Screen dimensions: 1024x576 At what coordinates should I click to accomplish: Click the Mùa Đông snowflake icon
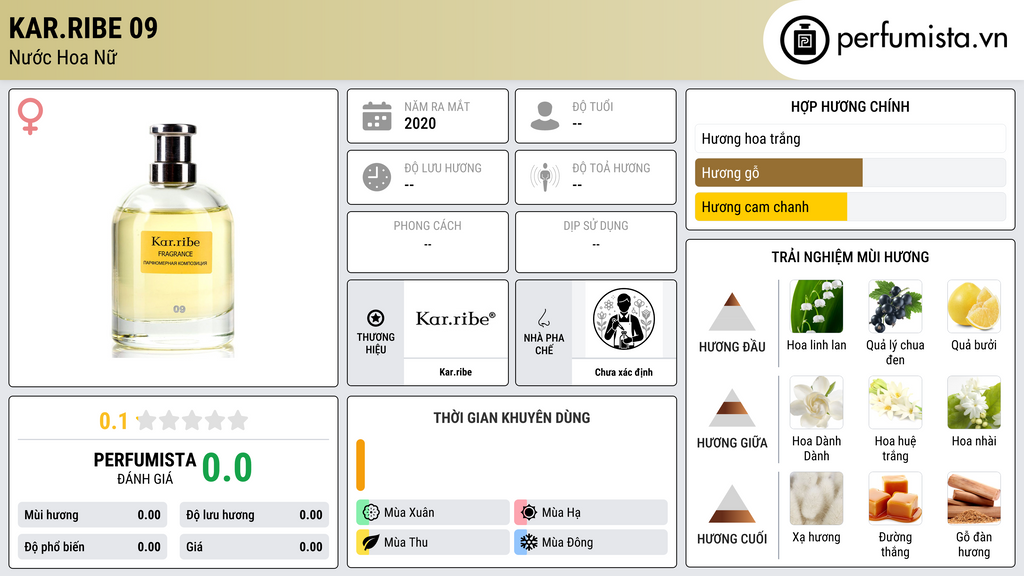[x=529, y=542]
